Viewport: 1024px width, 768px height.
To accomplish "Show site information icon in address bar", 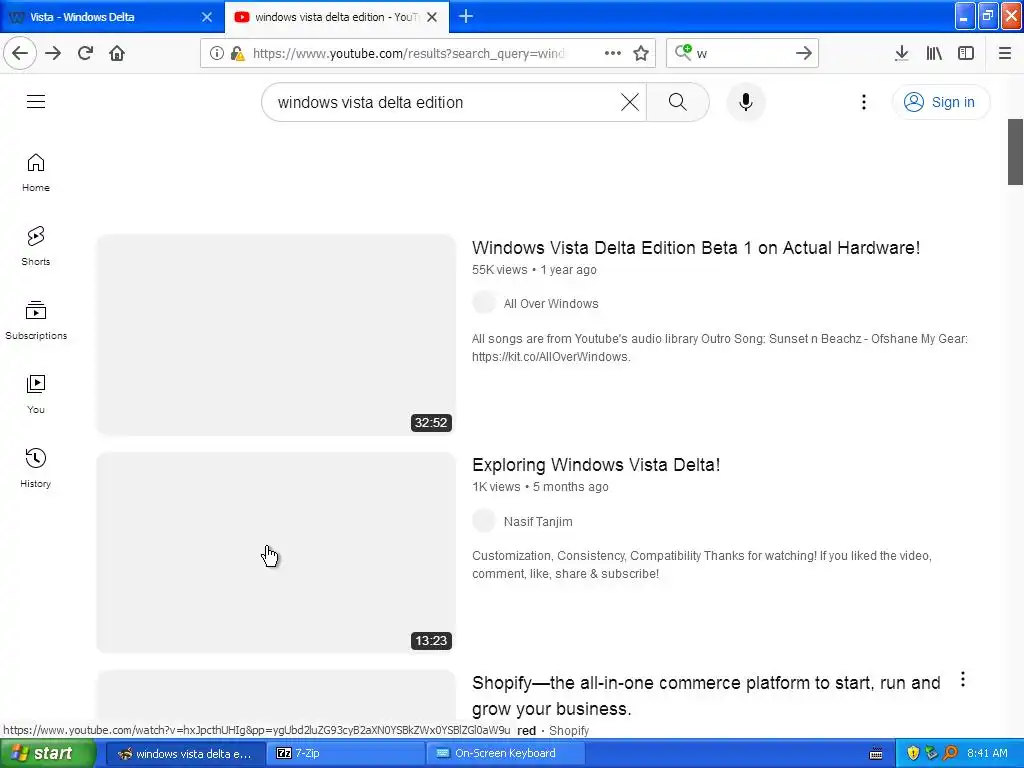I will [x=216, y=53].
